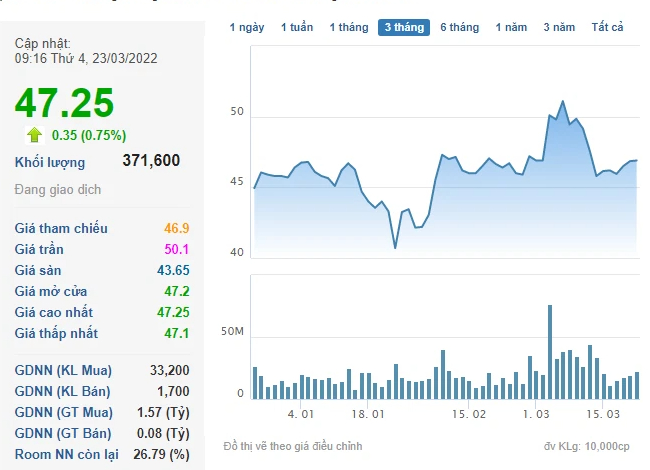Switch chart to 6 tháng range
Image resolution: width=650 pixels, height=470 pixels.
[x=459, y=27]
